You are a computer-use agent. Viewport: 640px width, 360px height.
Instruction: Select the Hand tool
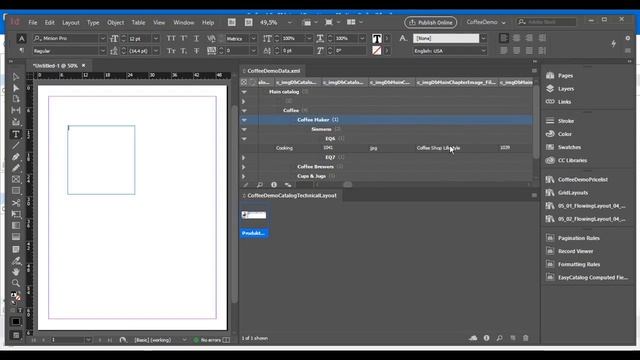coord(16,272)
